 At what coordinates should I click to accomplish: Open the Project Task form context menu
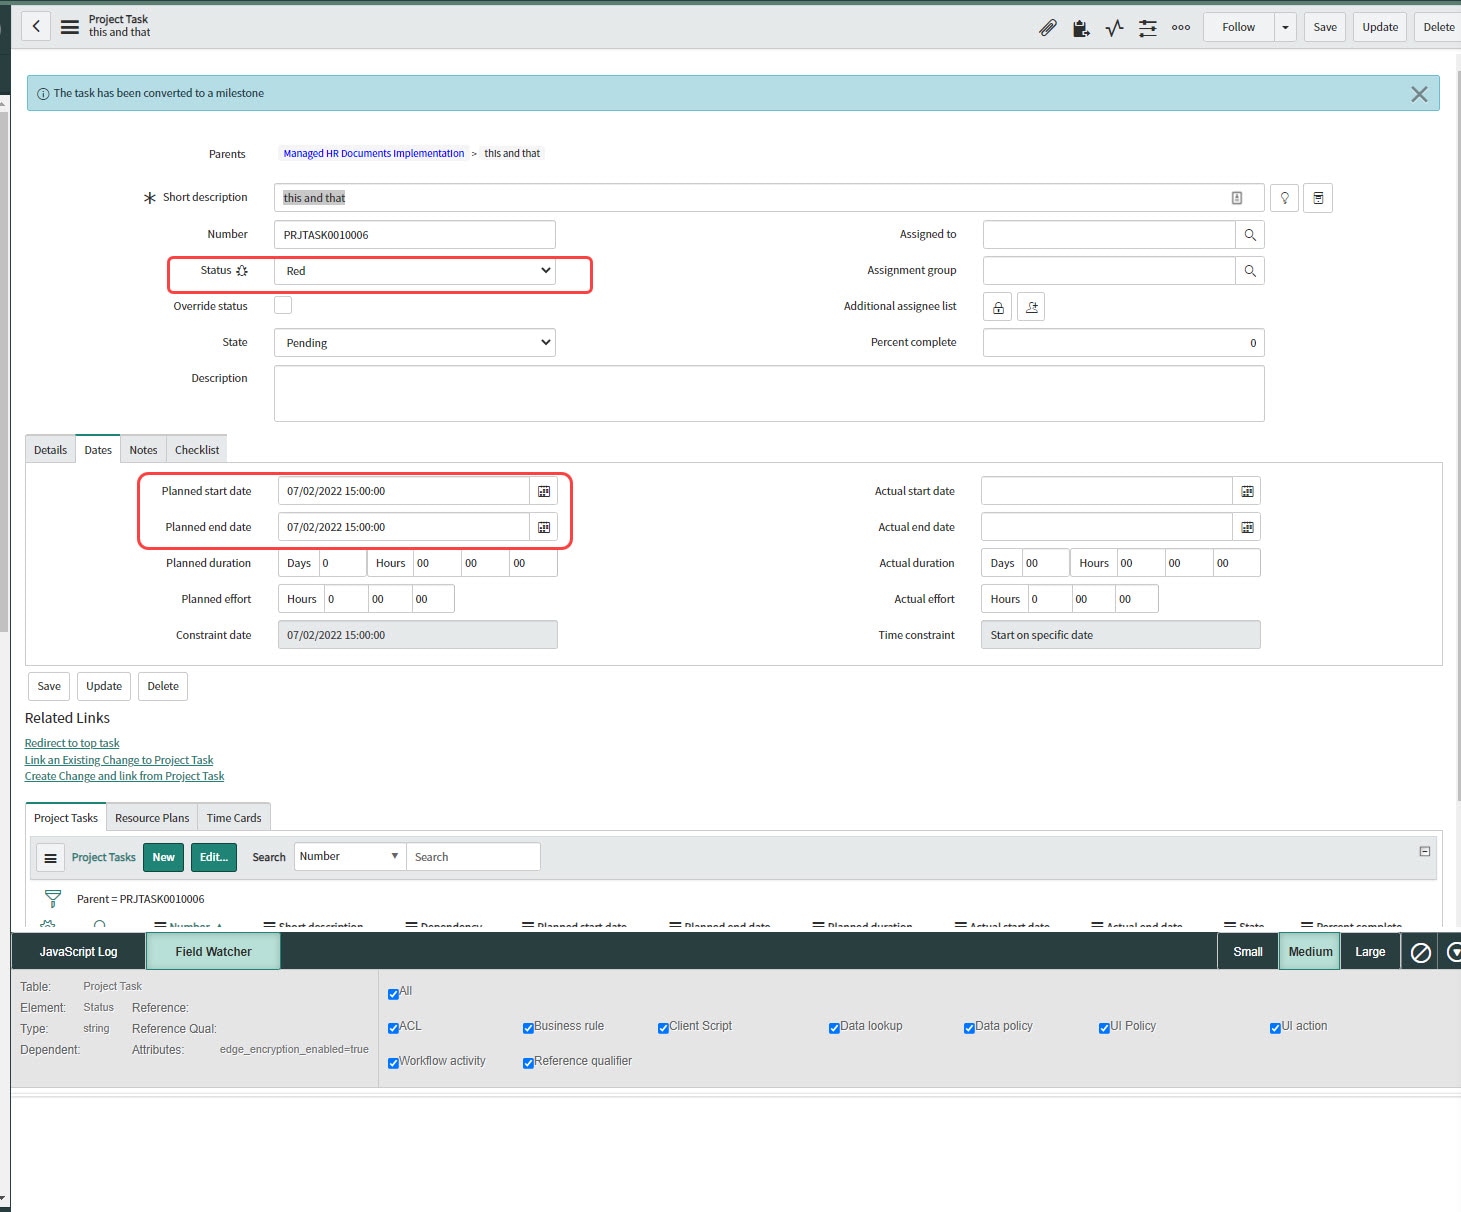70,27
